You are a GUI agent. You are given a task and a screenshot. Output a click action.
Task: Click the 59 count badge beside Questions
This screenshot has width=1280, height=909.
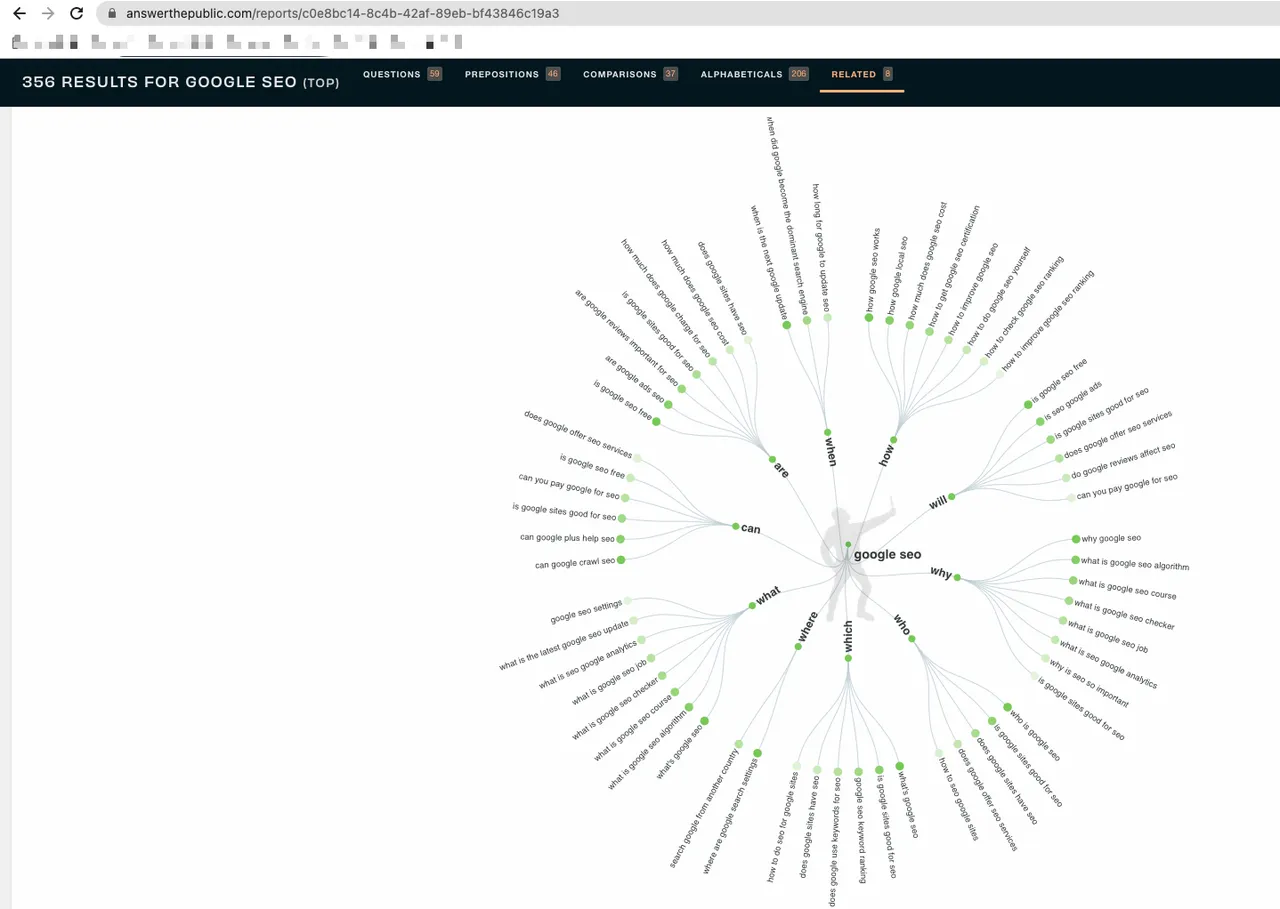point(434,74)
